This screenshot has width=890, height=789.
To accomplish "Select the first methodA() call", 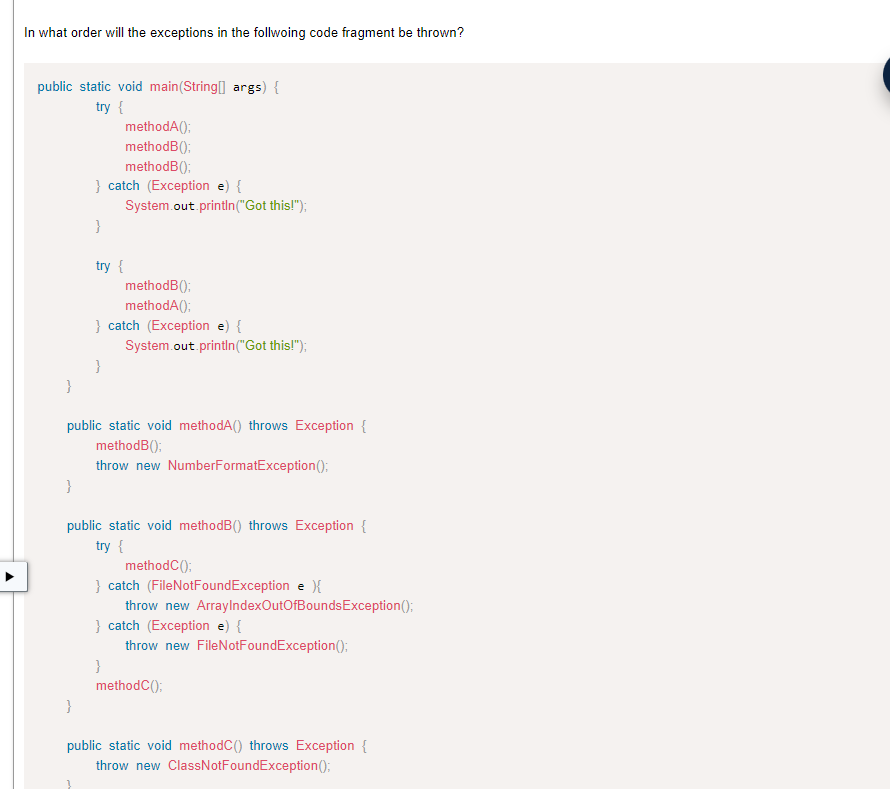I will [156, 126].
